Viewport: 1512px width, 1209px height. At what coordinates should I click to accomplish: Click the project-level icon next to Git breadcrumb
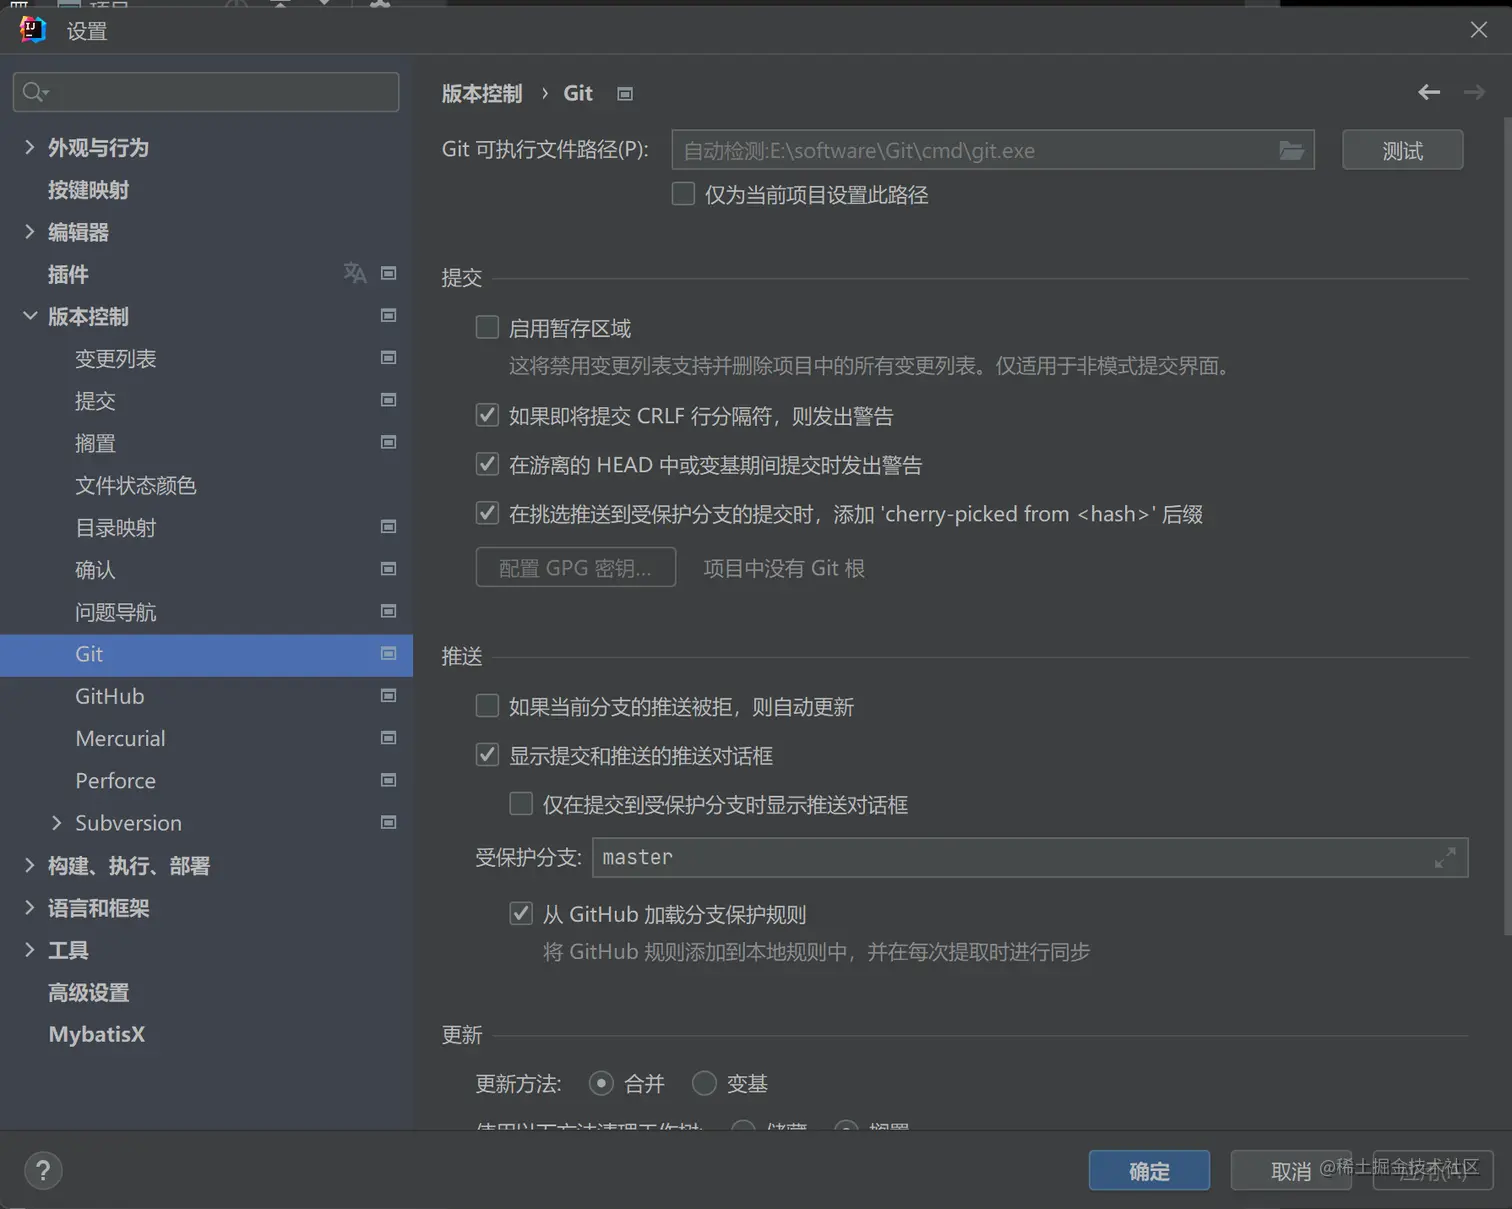(625, 94)
